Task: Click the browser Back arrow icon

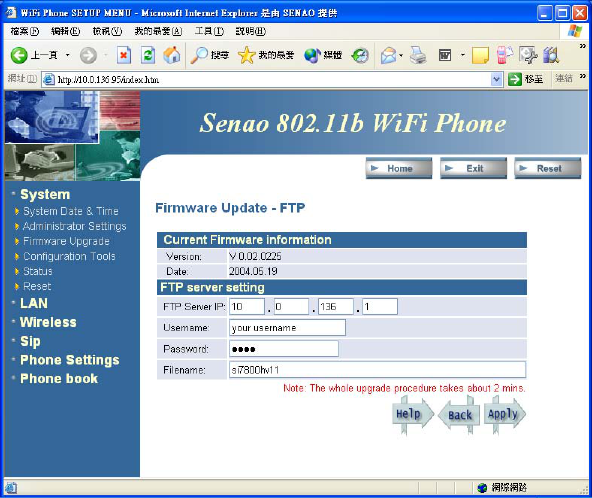Action: 19,56
